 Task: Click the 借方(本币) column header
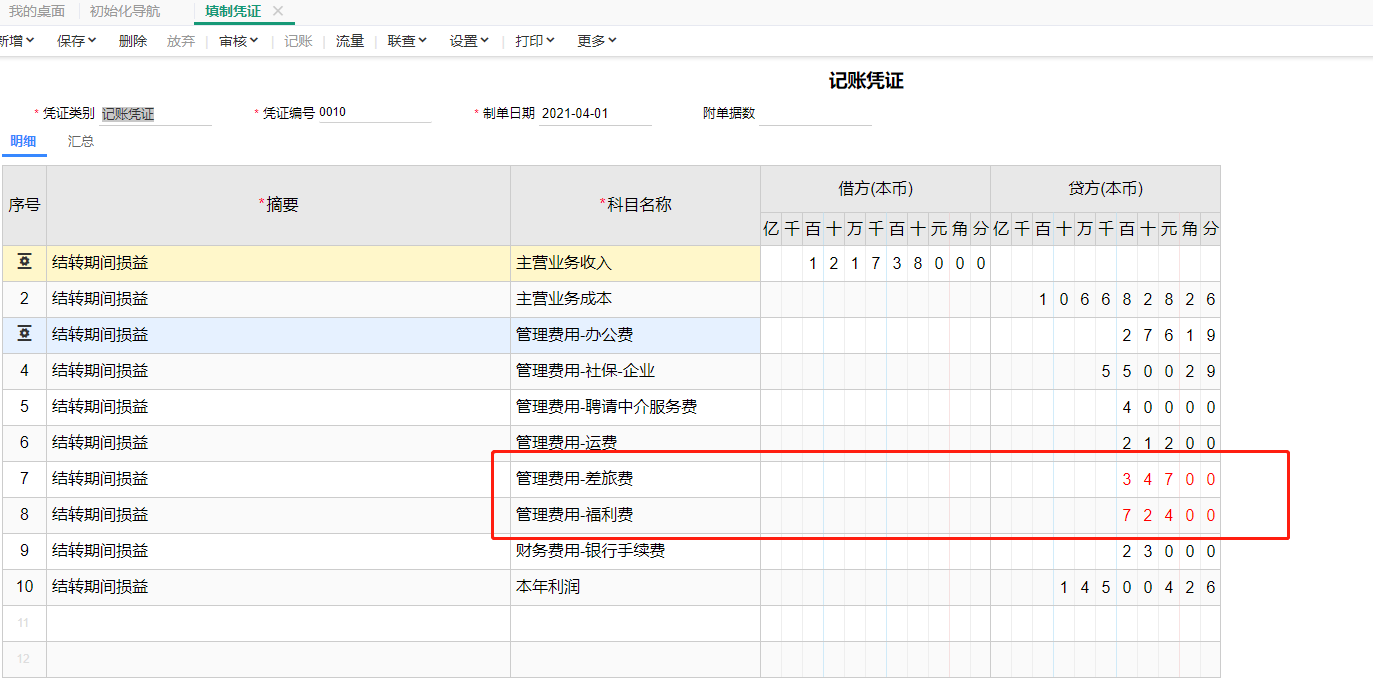pyautogui.click(x=876, y=189)
